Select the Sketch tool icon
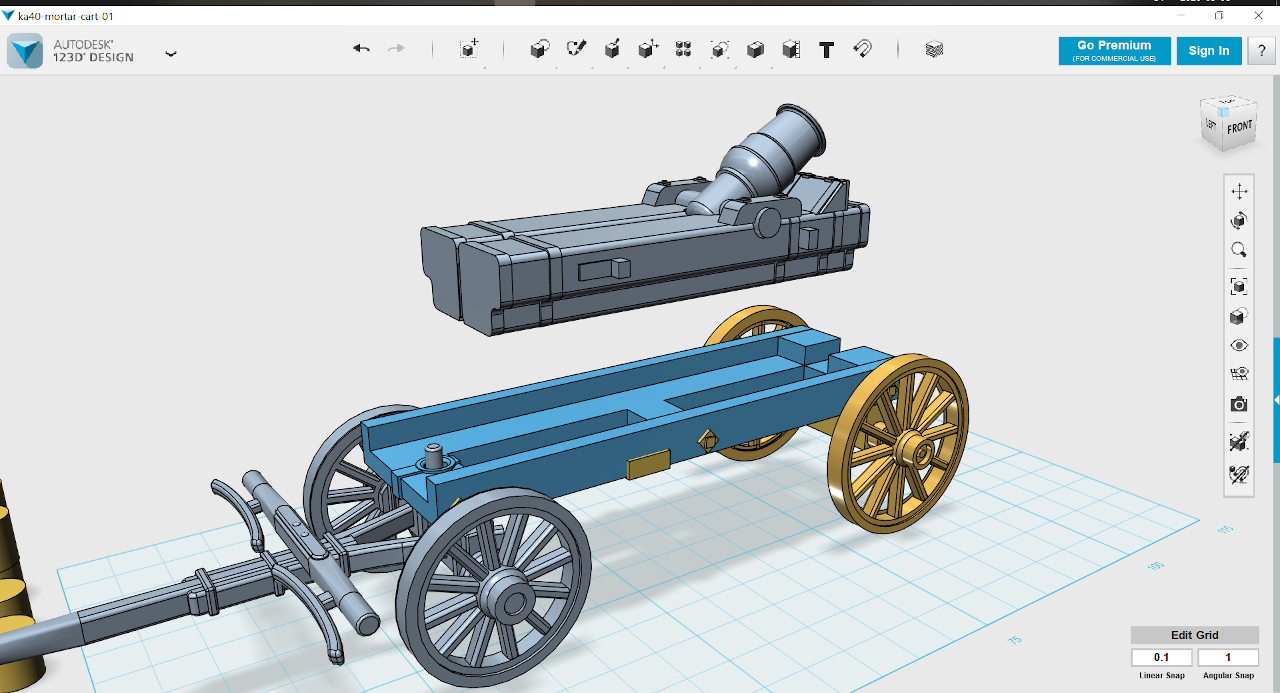Image resolution: width=1280 pixels, height=693 pixels. click(x=576, y=49)
